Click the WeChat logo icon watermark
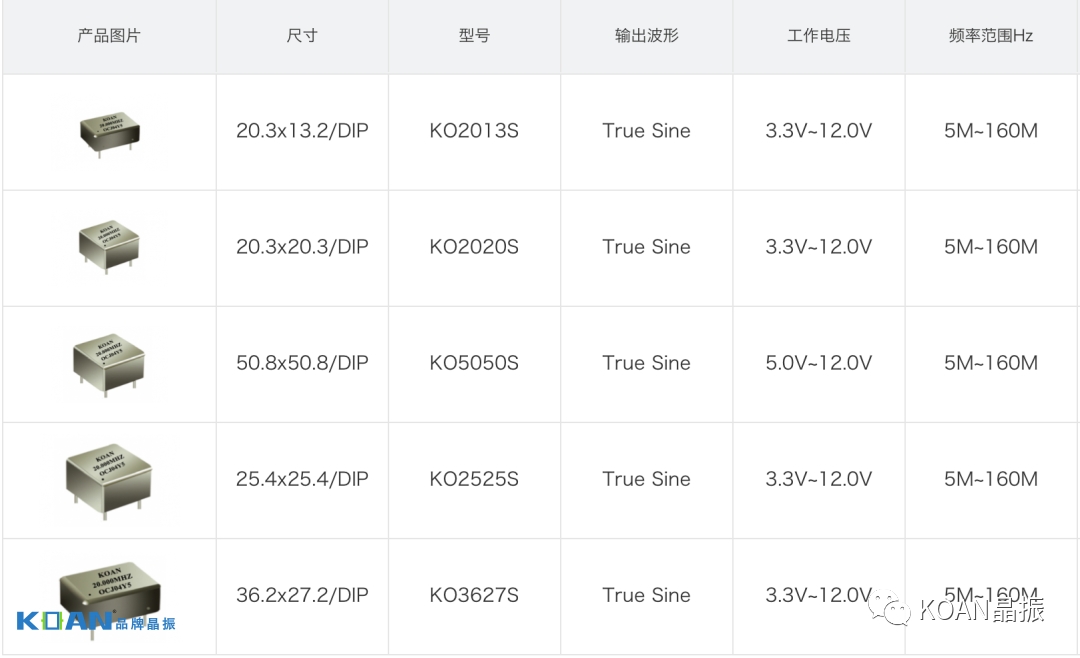The image size is (1080, 658). click(890, 606)
